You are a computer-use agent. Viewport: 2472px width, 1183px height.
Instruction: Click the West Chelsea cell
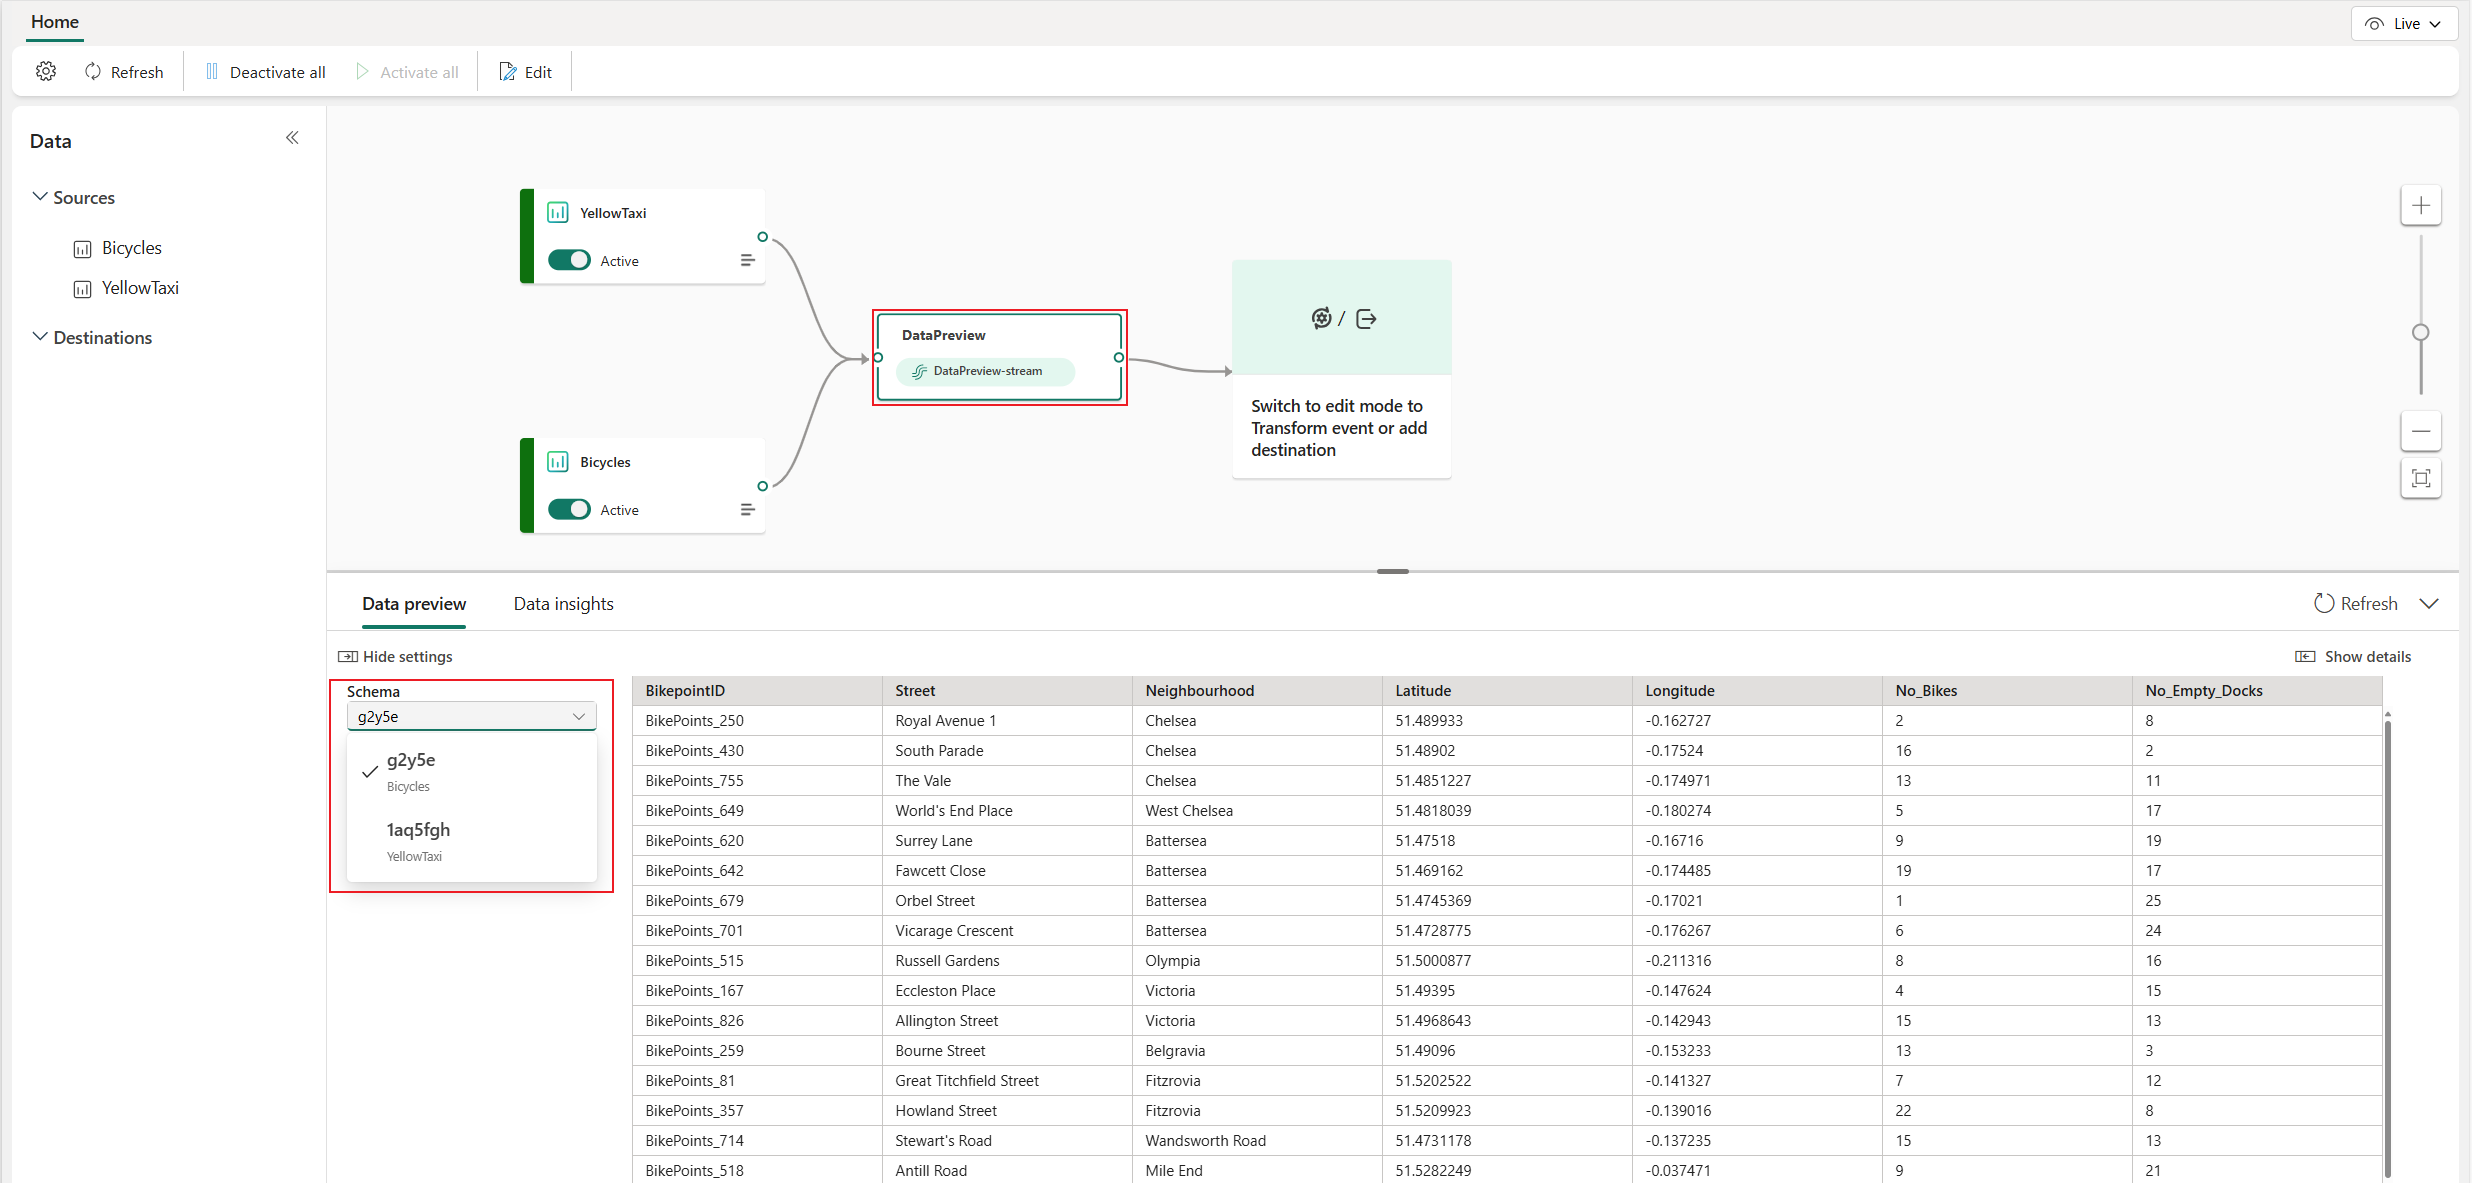(1257, 811)
